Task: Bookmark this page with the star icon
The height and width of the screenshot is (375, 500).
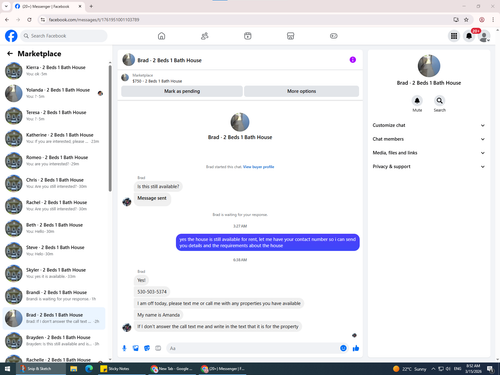Action: tap(466, 20)
